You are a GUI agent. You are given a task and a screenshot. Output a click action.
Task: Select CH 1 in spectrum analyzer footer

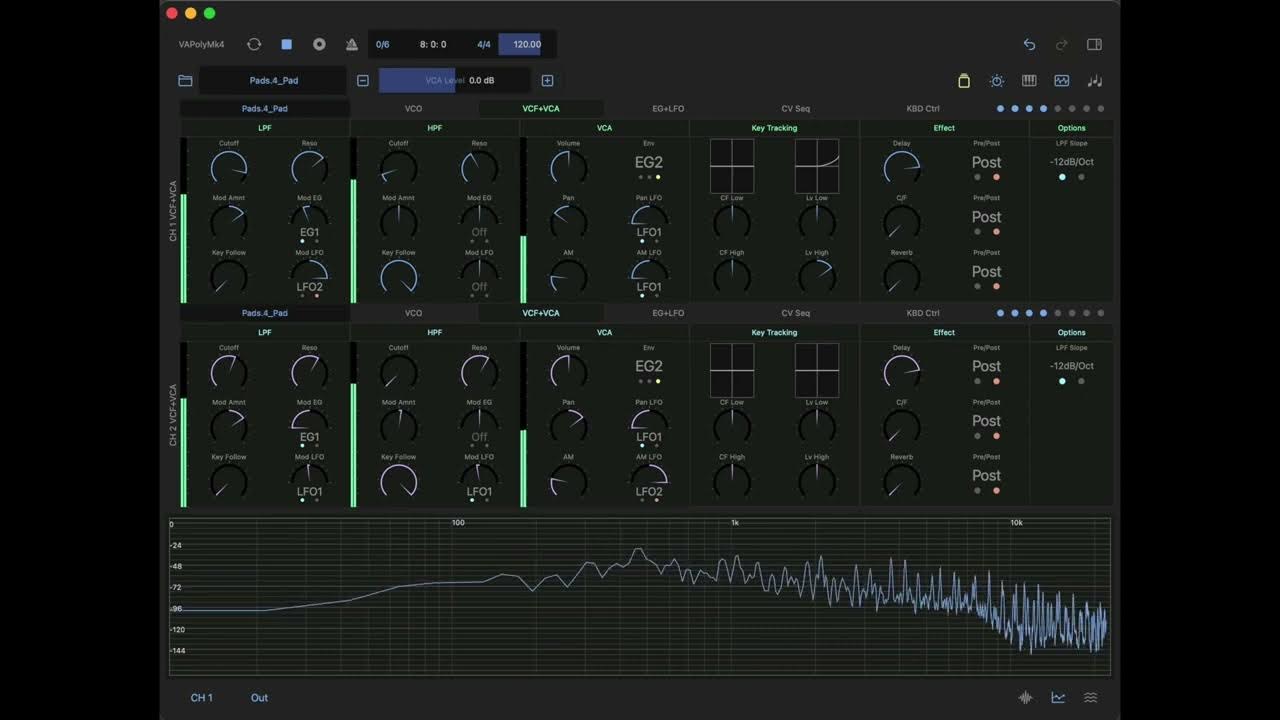pos(202,698)
